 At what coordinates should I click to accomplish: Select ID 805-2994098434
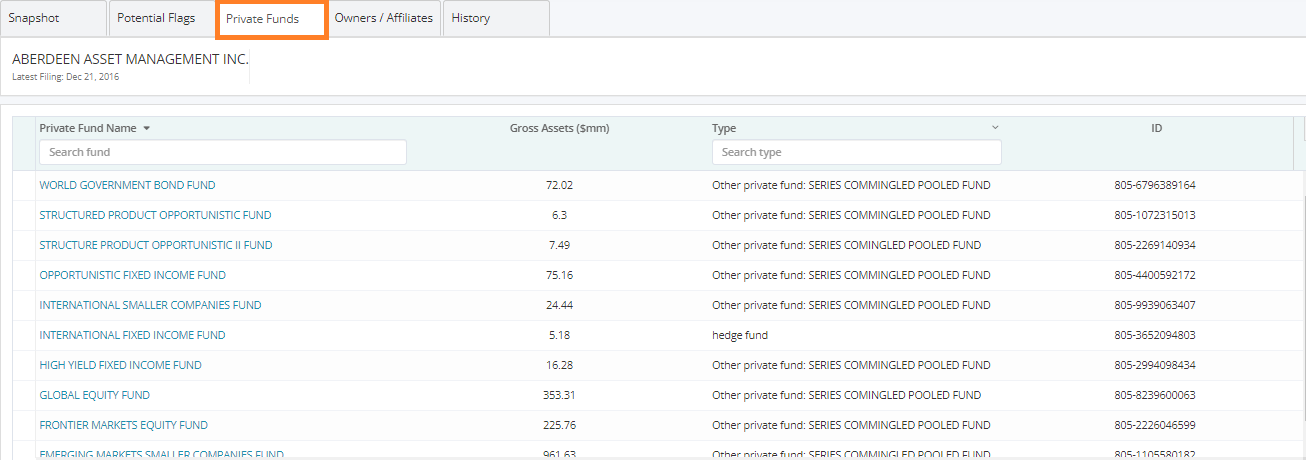click(x=1155, y=365)
